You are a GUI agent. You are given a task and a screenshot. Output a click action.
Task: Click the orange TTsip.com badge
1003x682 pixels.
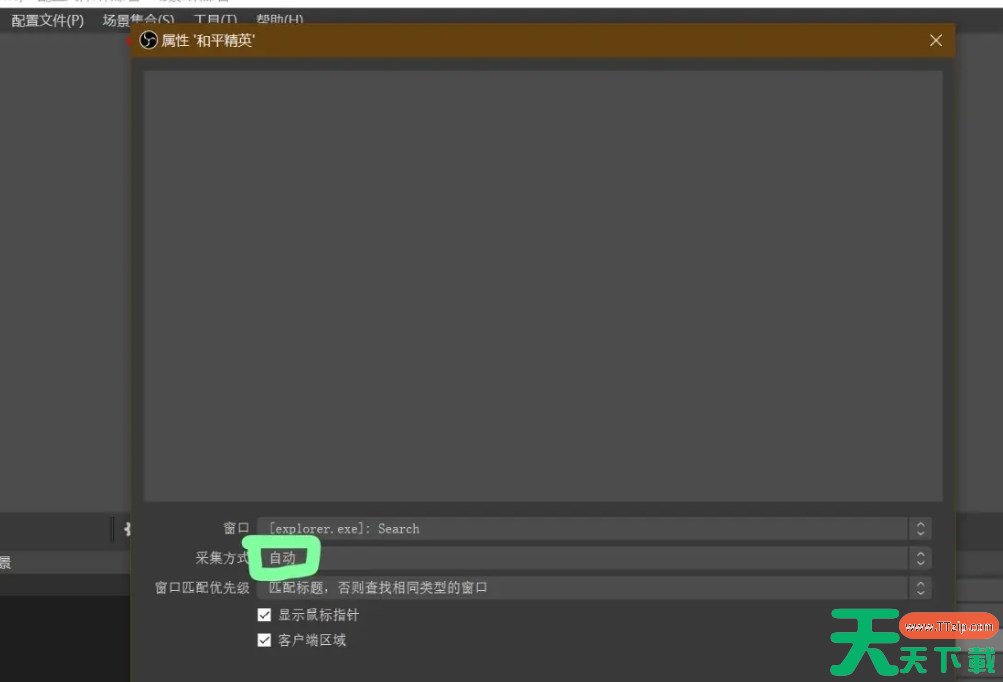948,627
